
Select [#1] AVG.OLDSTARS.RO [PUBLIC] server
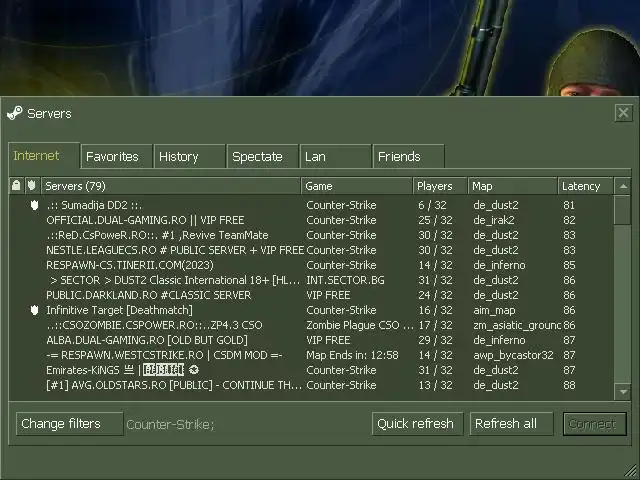[311, 385]
